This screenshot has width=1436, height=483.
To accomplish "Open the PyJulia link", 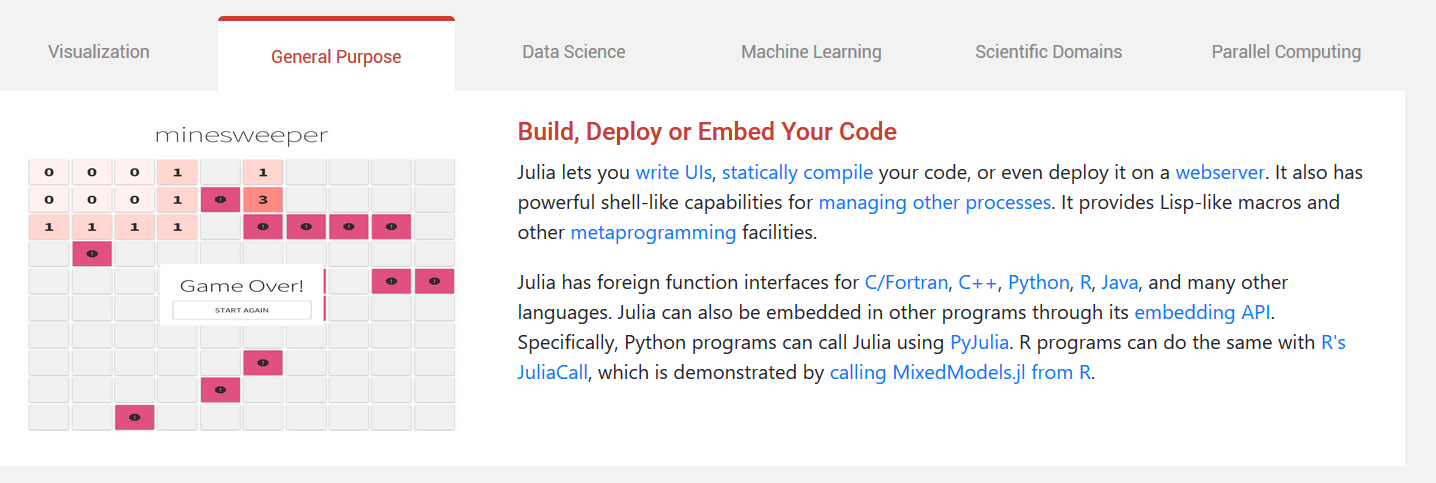I will click(979, 342).
